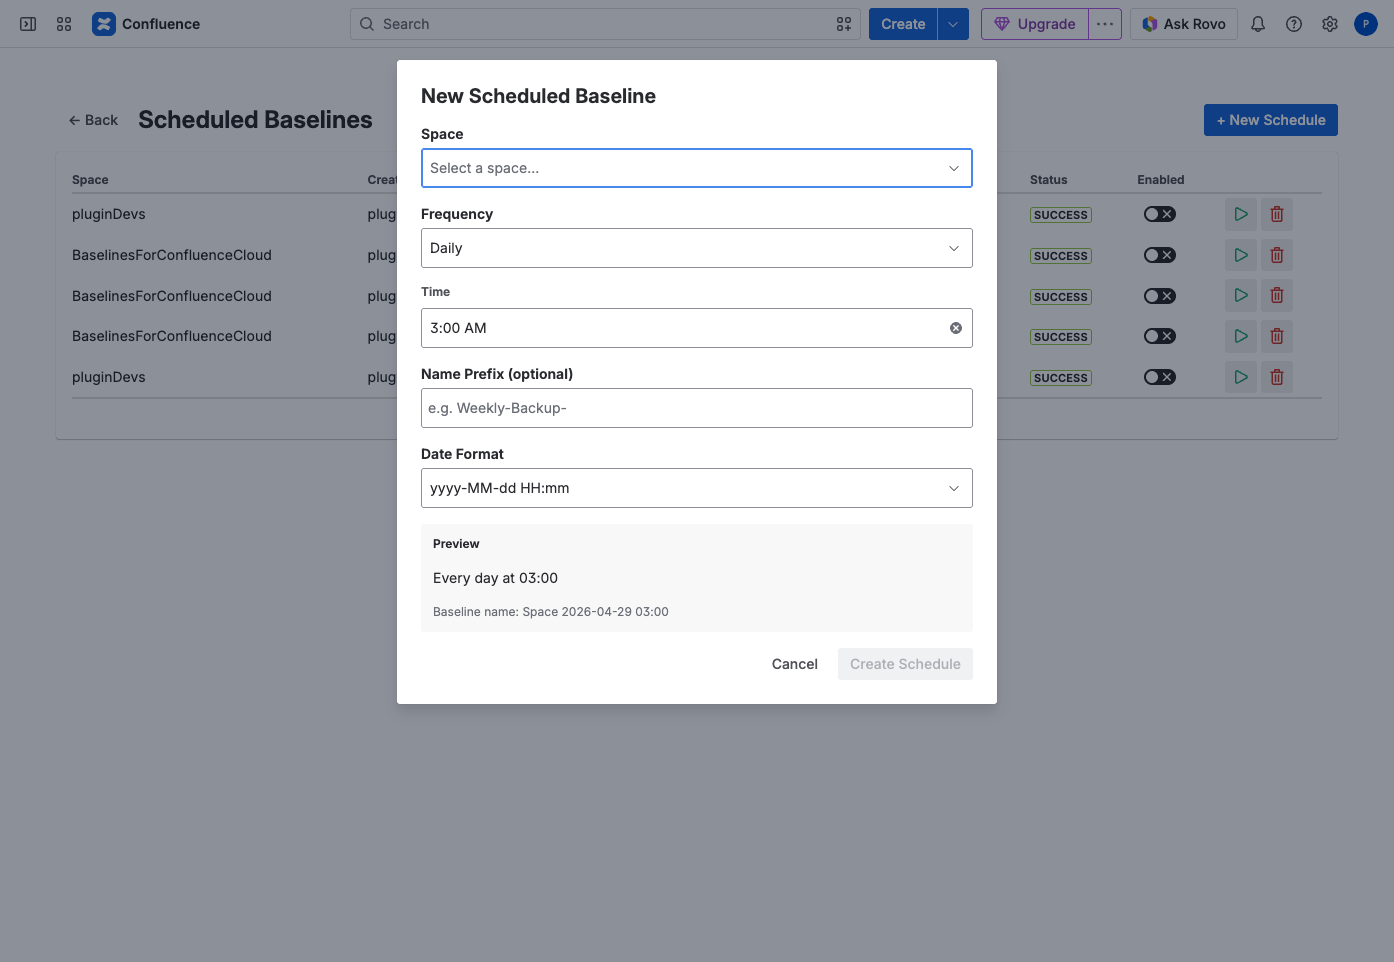Toggle Enabled for third-row BaselinesForConfluenceCloud
The width and height of the screenshot is (1394, 962).
[1160, 296]
